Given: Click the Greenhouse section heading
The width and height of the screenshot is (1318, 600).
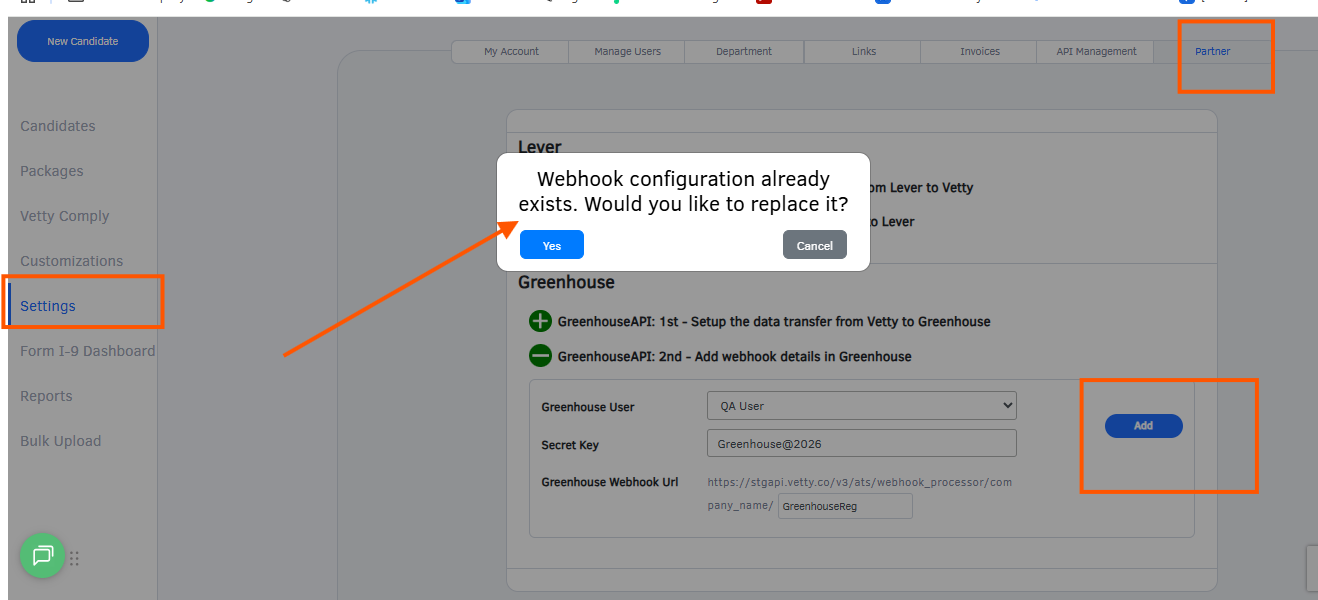Looking at the screenshot, I should pyautogui.click(x=566, y=282).
